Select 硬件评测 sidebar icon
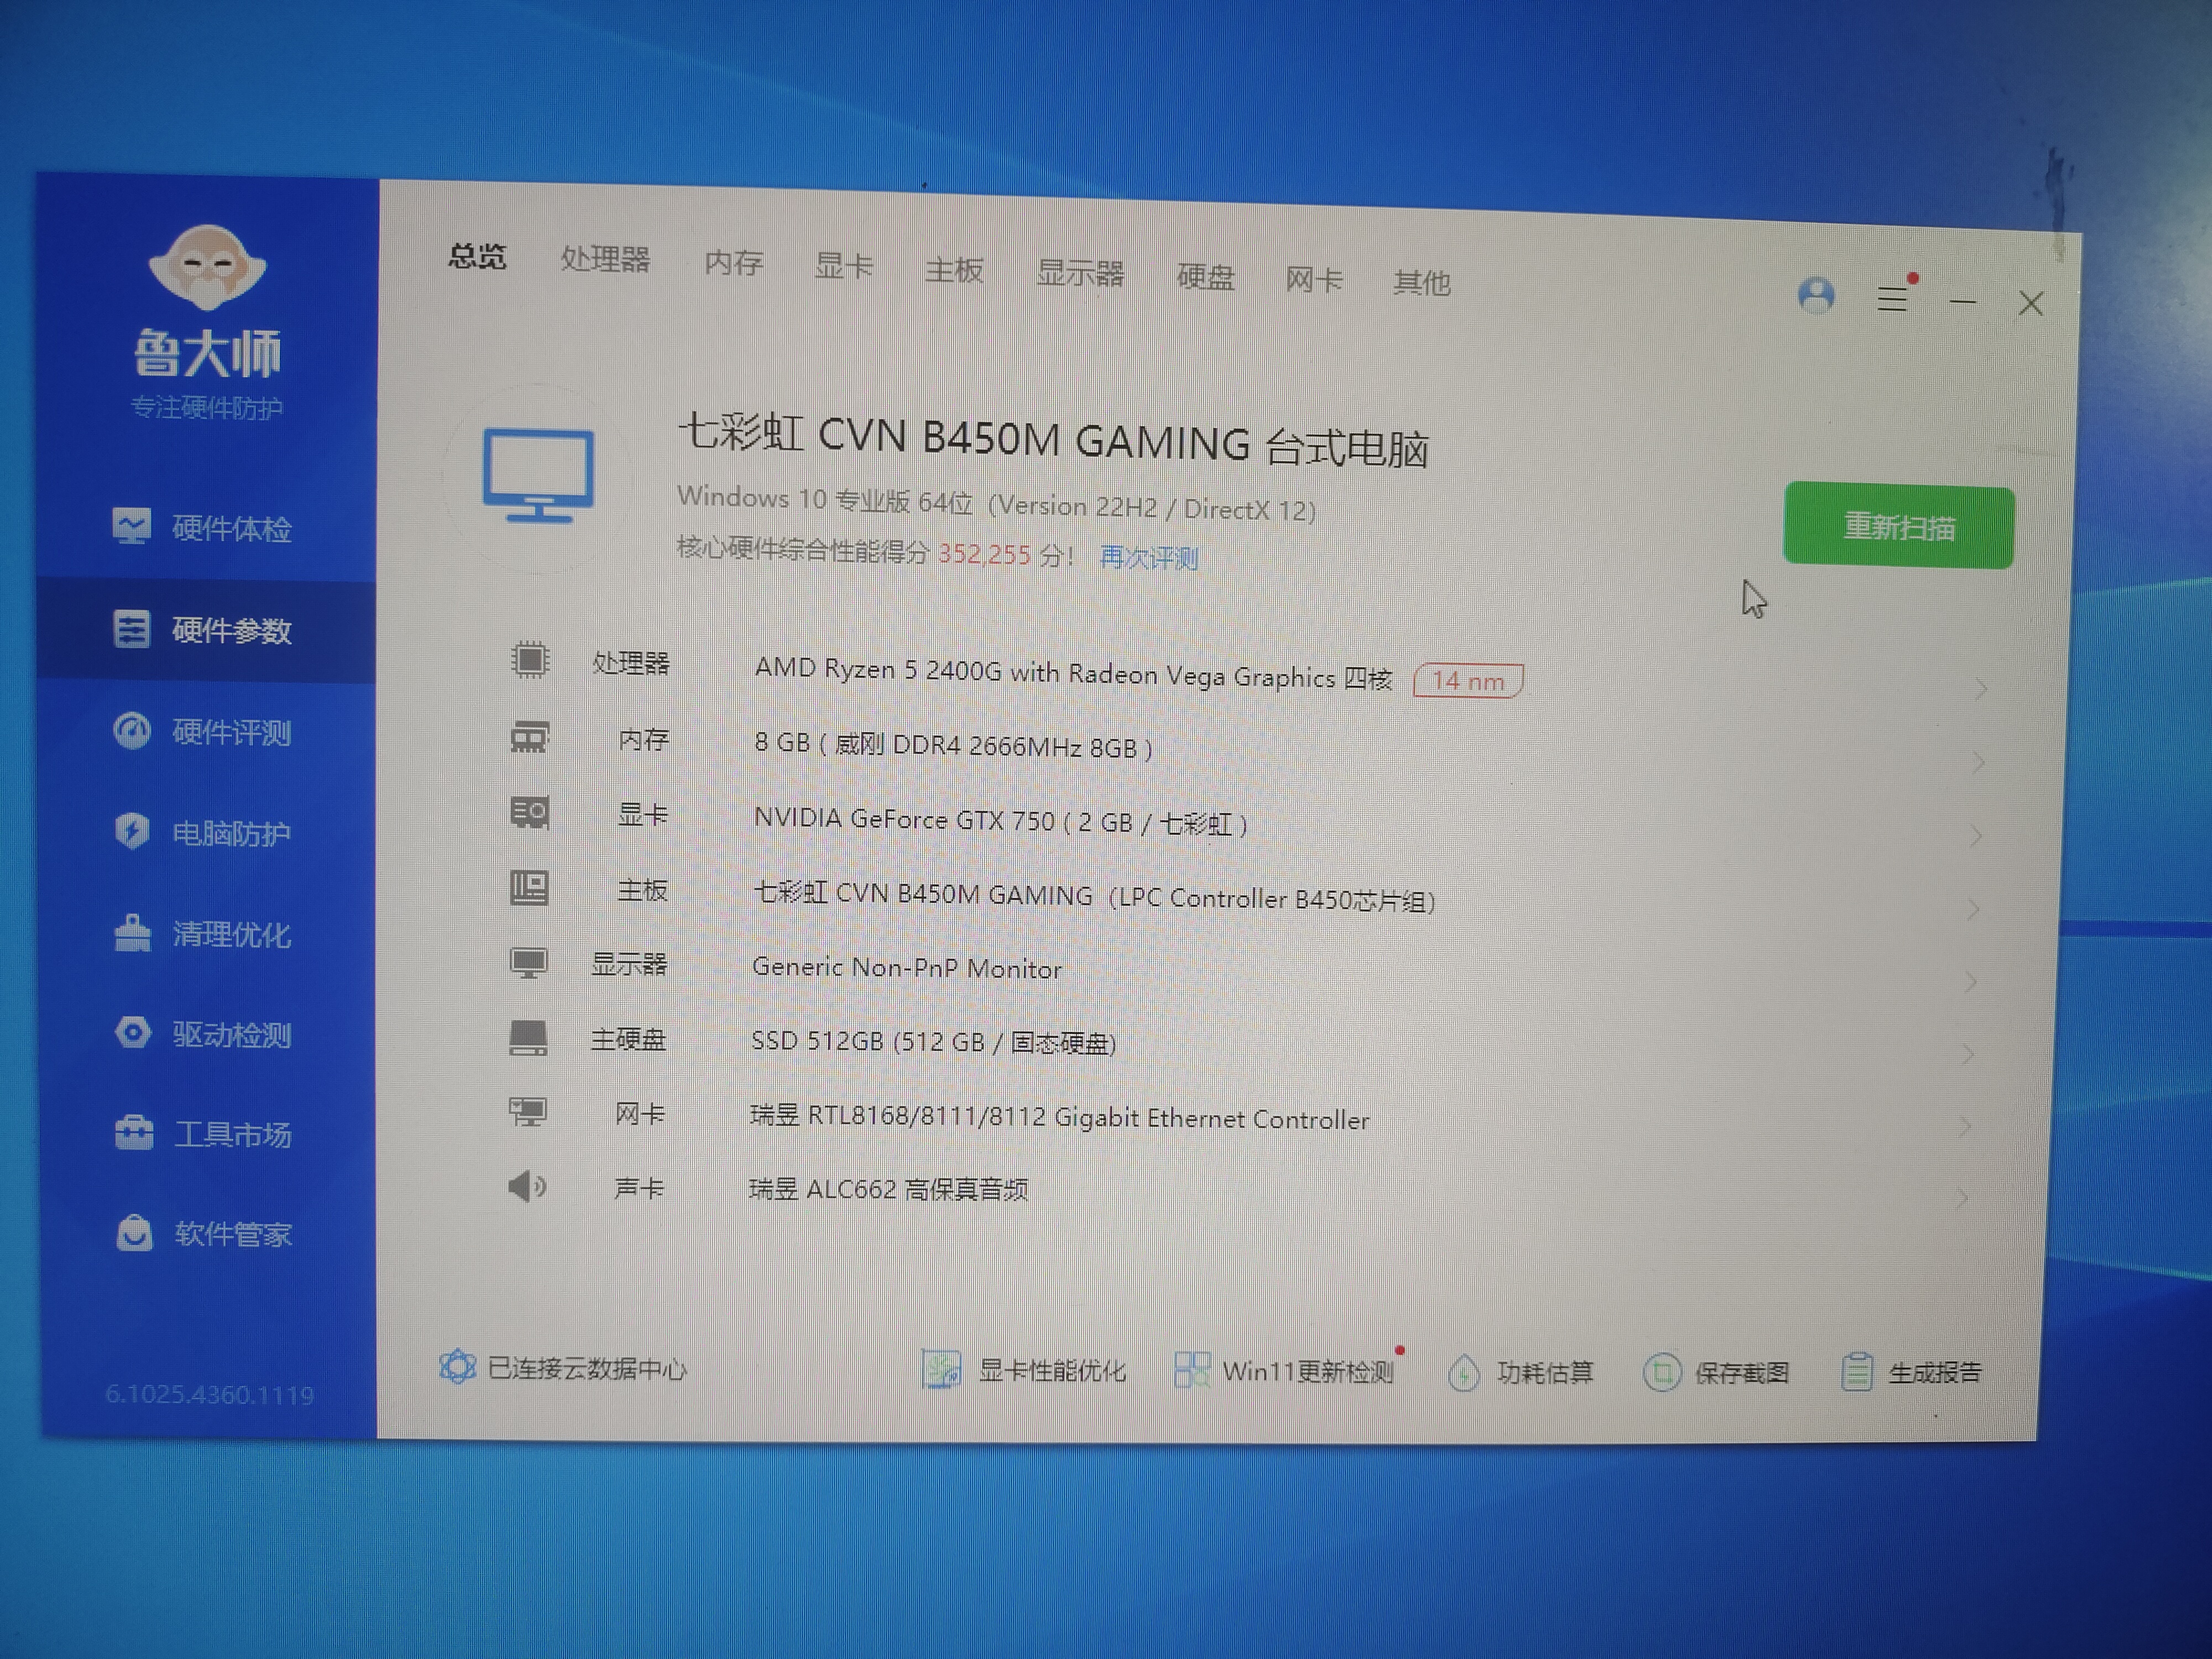Screen dimensions: 2212x1659 [x=132, y=731]
